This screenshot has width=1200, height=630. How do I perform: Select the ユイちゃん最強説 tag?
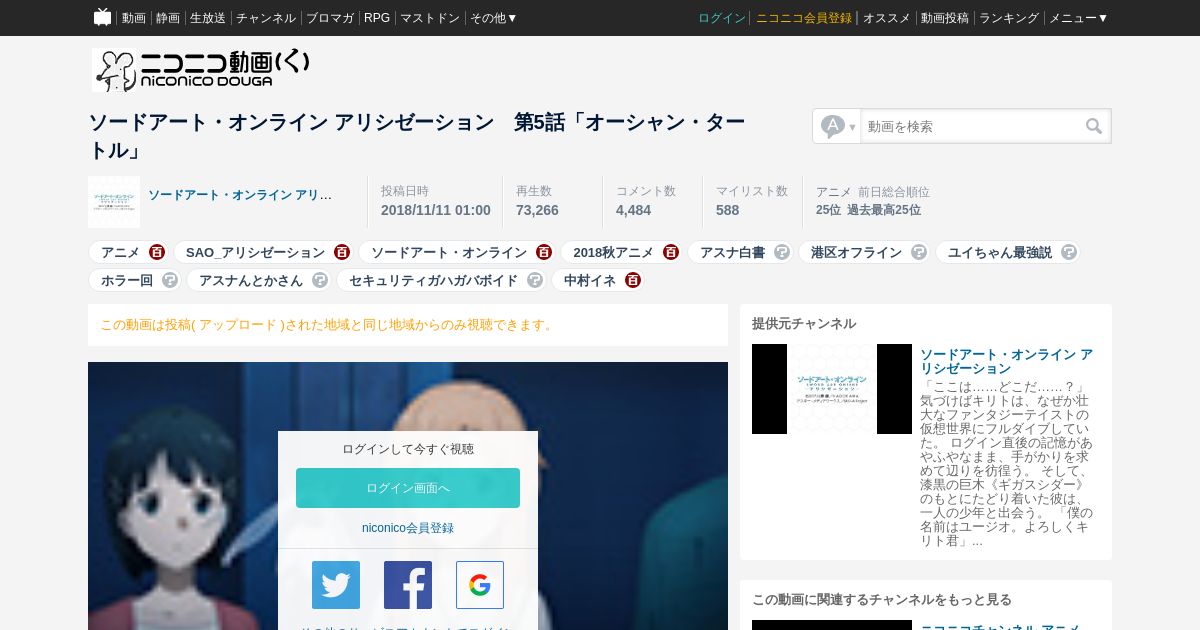tap(1000, 252)
